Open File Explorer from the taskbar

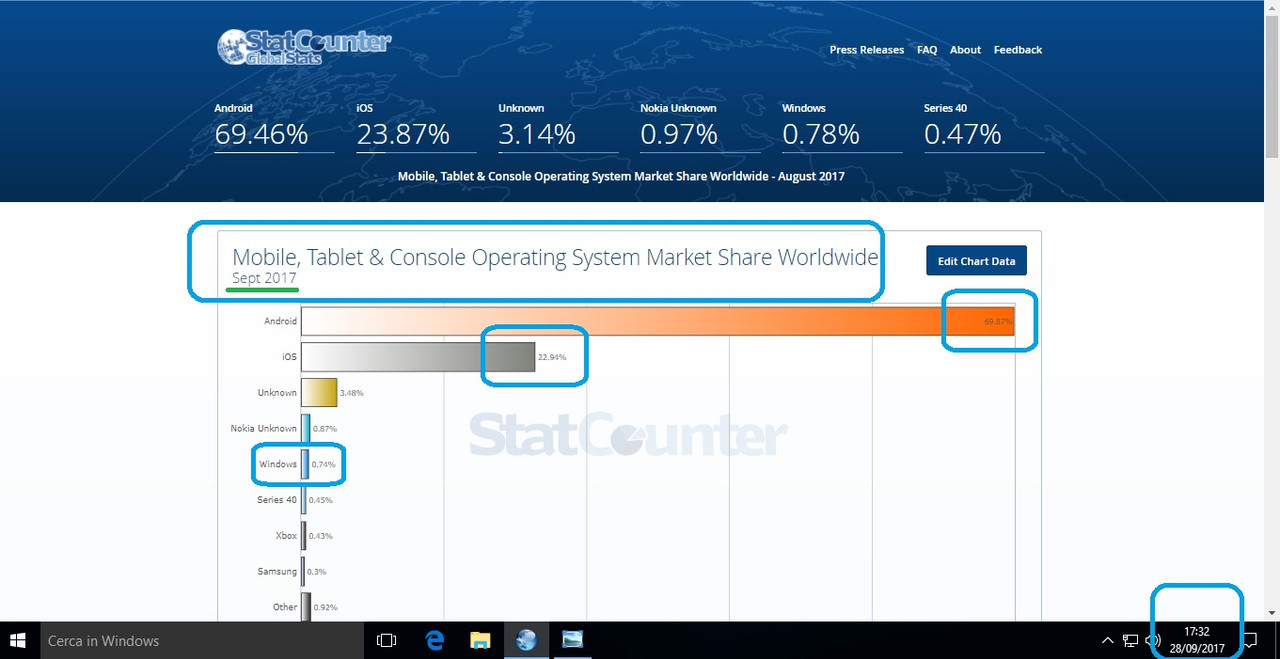tap(480, 640)
